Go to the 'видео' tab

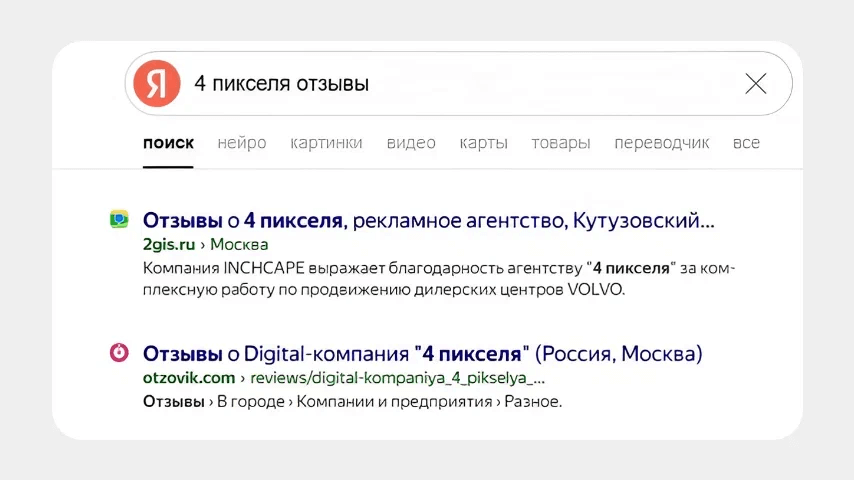coord(411,143)
